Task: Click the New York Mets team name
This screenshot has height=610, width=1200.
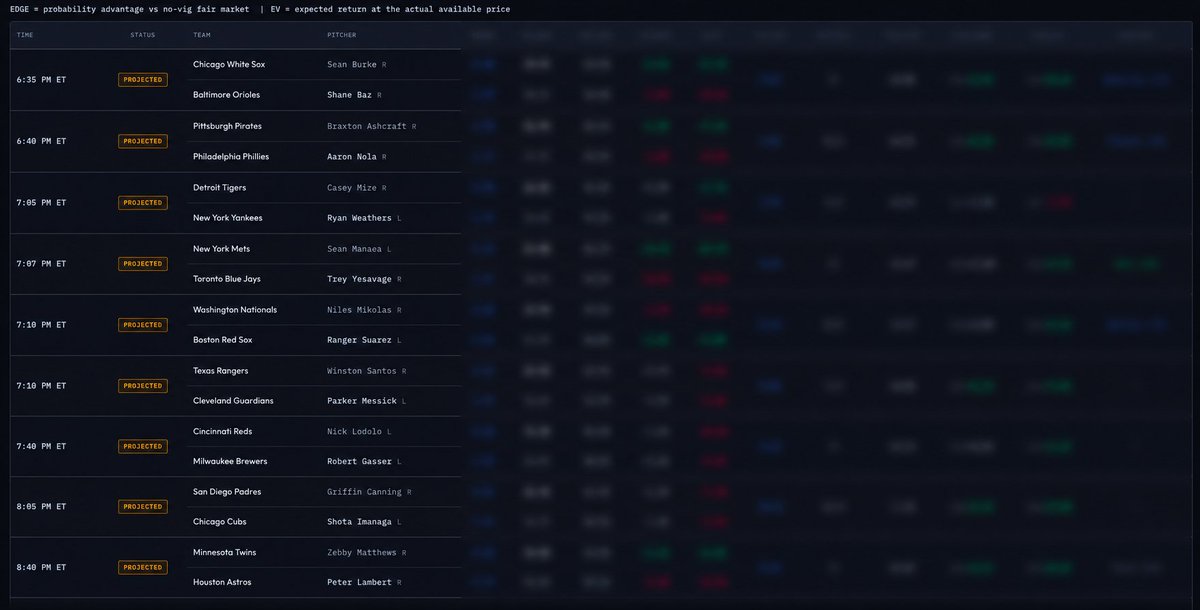Action: pyautogui.click(x=220, y=248)
